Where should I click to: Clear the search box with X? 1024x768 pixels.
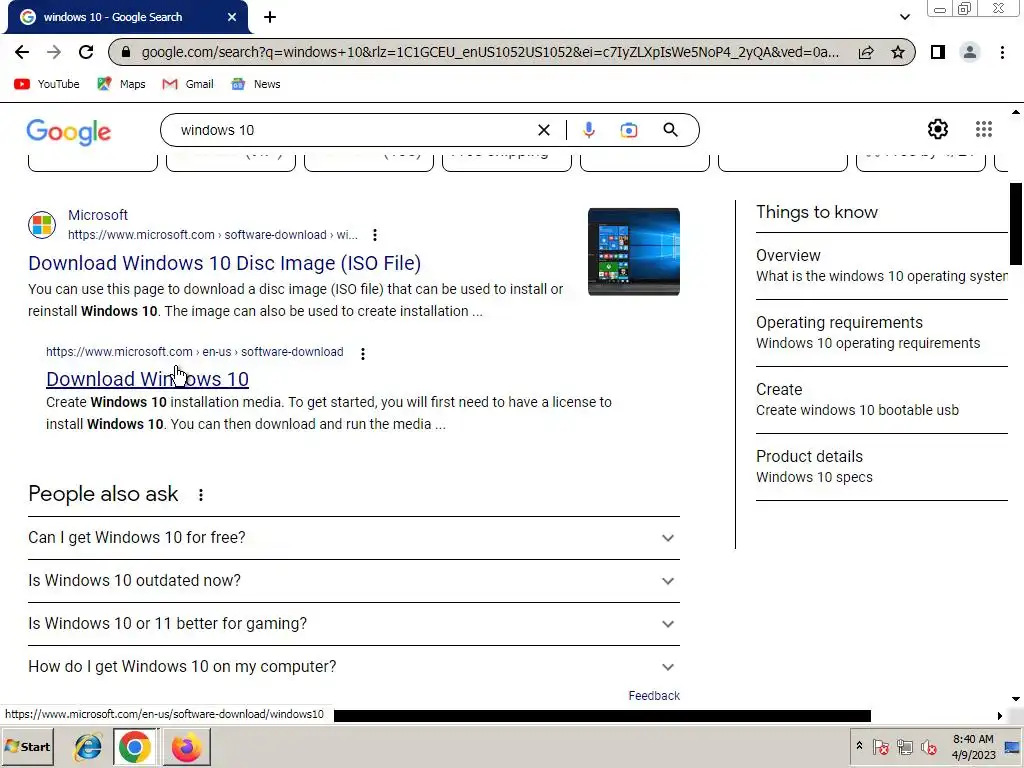coord(543,130)
